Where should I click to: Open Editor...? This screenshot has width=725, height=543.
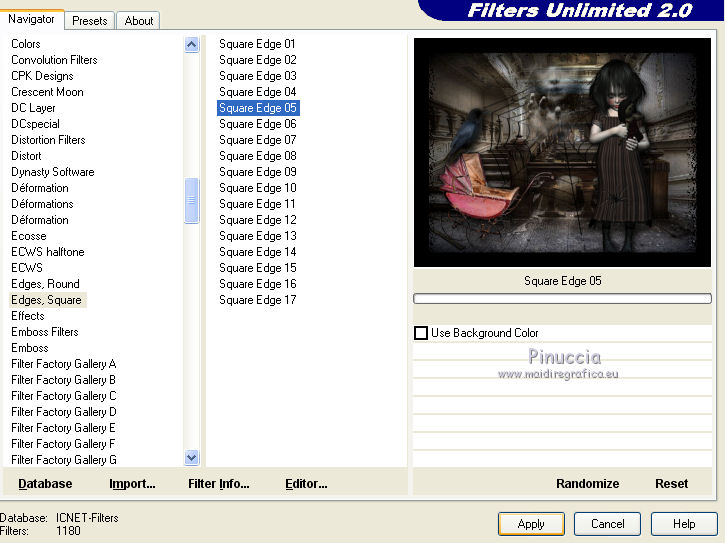coord(306,484)
